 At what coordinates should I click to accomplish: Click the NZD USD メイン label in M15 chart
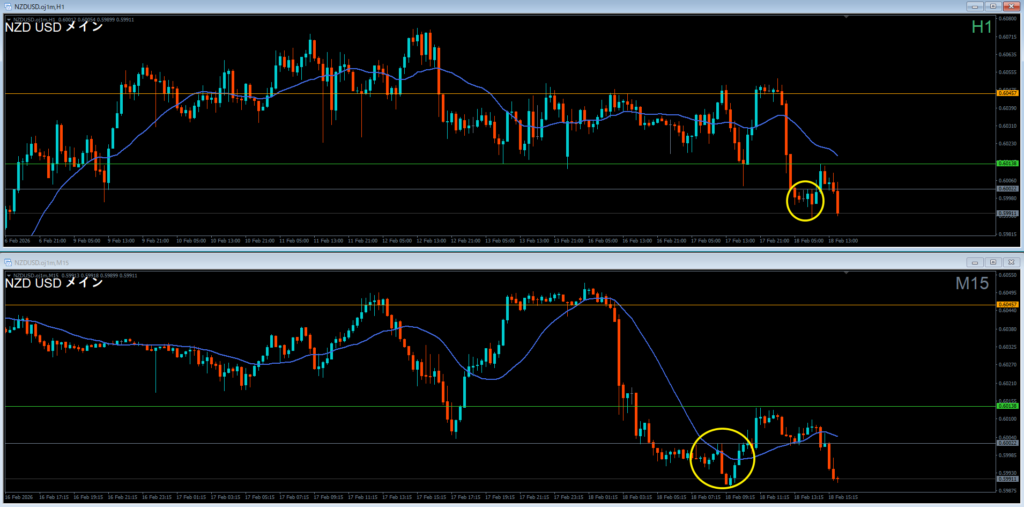54,283
